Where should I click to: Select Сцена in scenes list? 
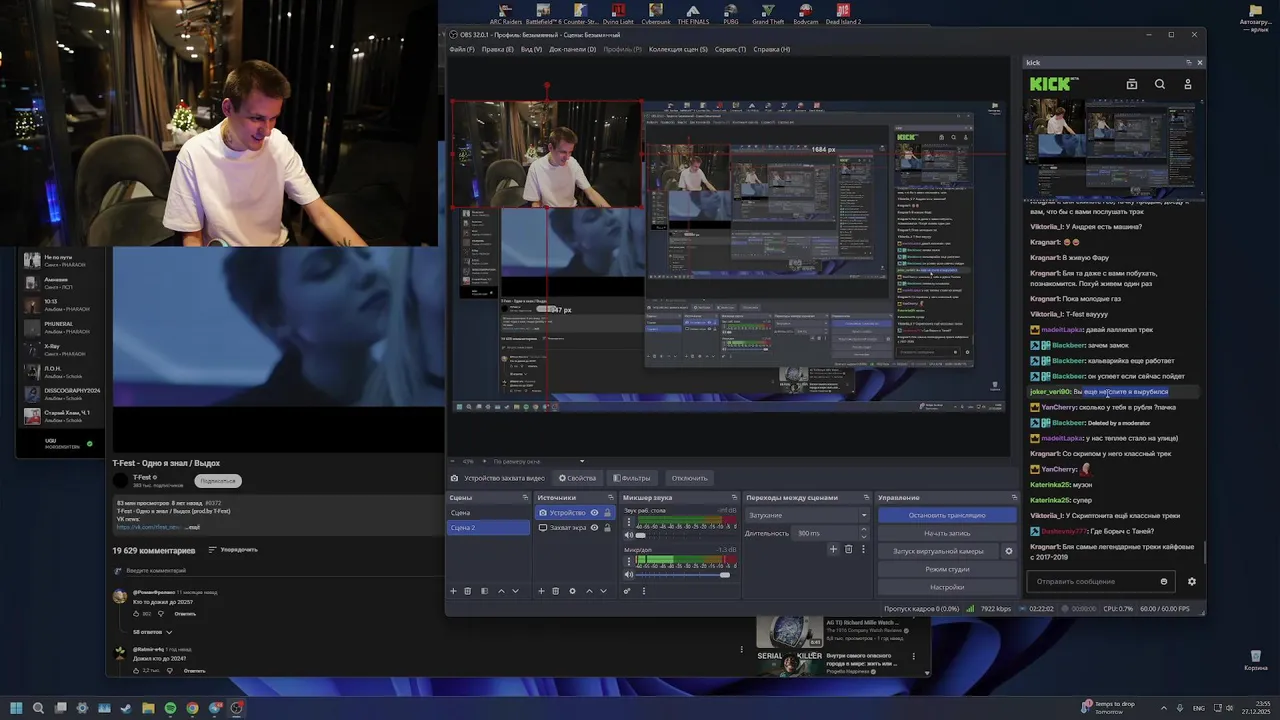click(x=488, y=513)
